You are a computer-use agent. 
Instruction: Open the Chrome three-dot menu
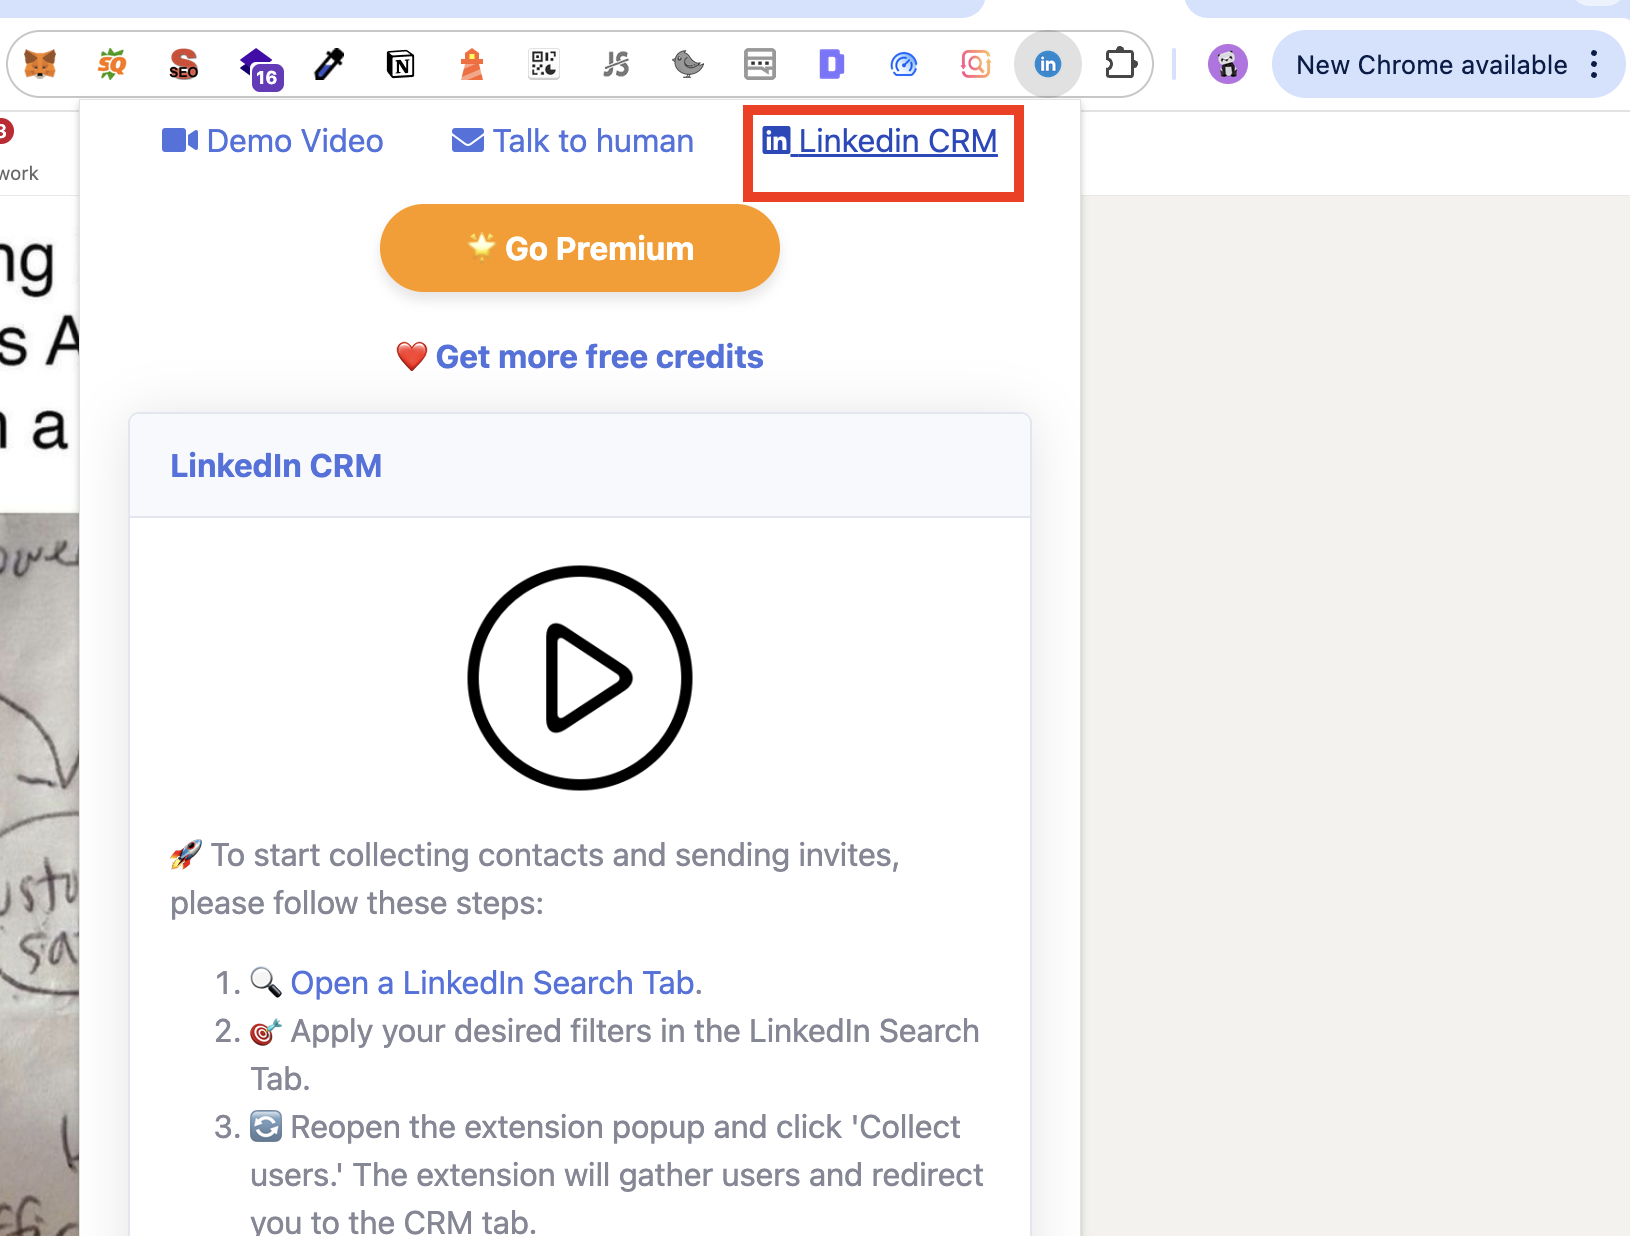coord(1594,65)
